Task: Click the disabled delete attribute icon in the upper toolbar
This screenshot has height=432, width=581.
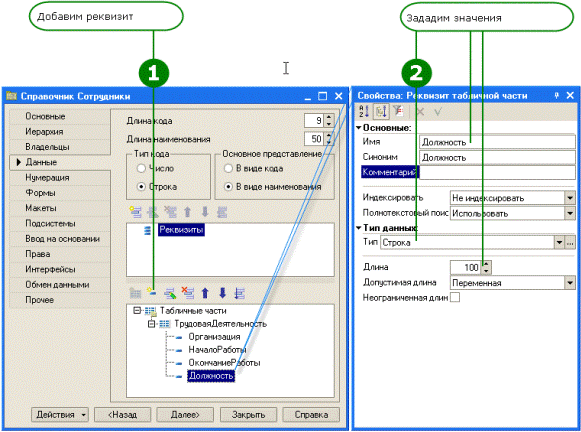Action: click(170, 212)
